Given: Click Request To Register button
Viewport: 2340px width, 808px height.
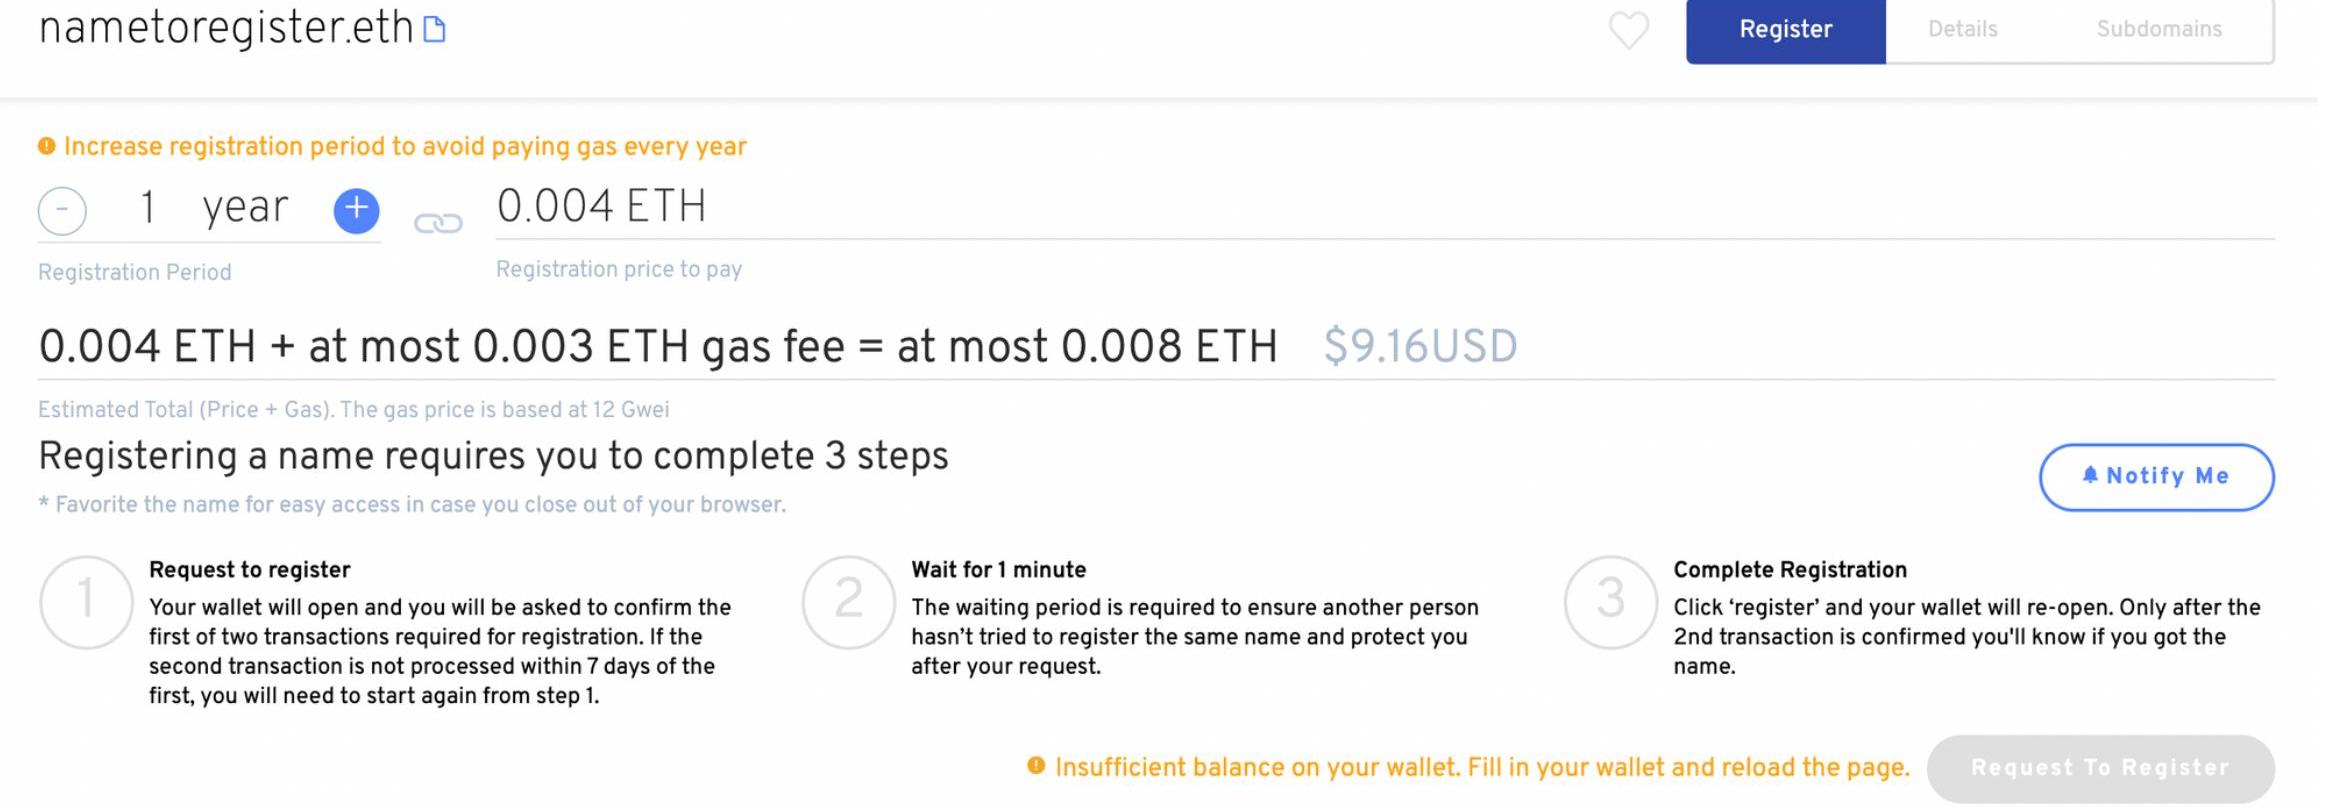Looking at the screenshot, I should pyautogui.click(x=2100, y=768).
